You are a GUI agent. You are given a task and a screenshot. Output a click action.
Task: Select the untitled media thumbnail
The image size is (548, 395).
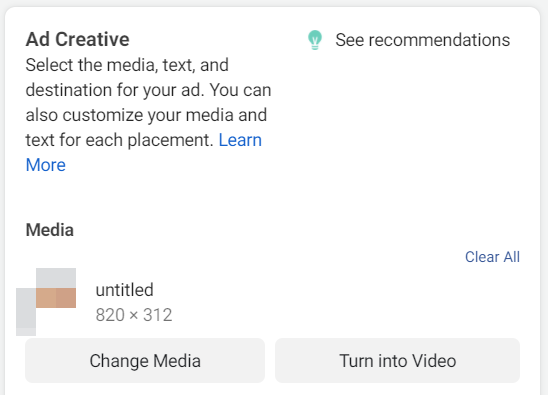(x=46, y=302)
